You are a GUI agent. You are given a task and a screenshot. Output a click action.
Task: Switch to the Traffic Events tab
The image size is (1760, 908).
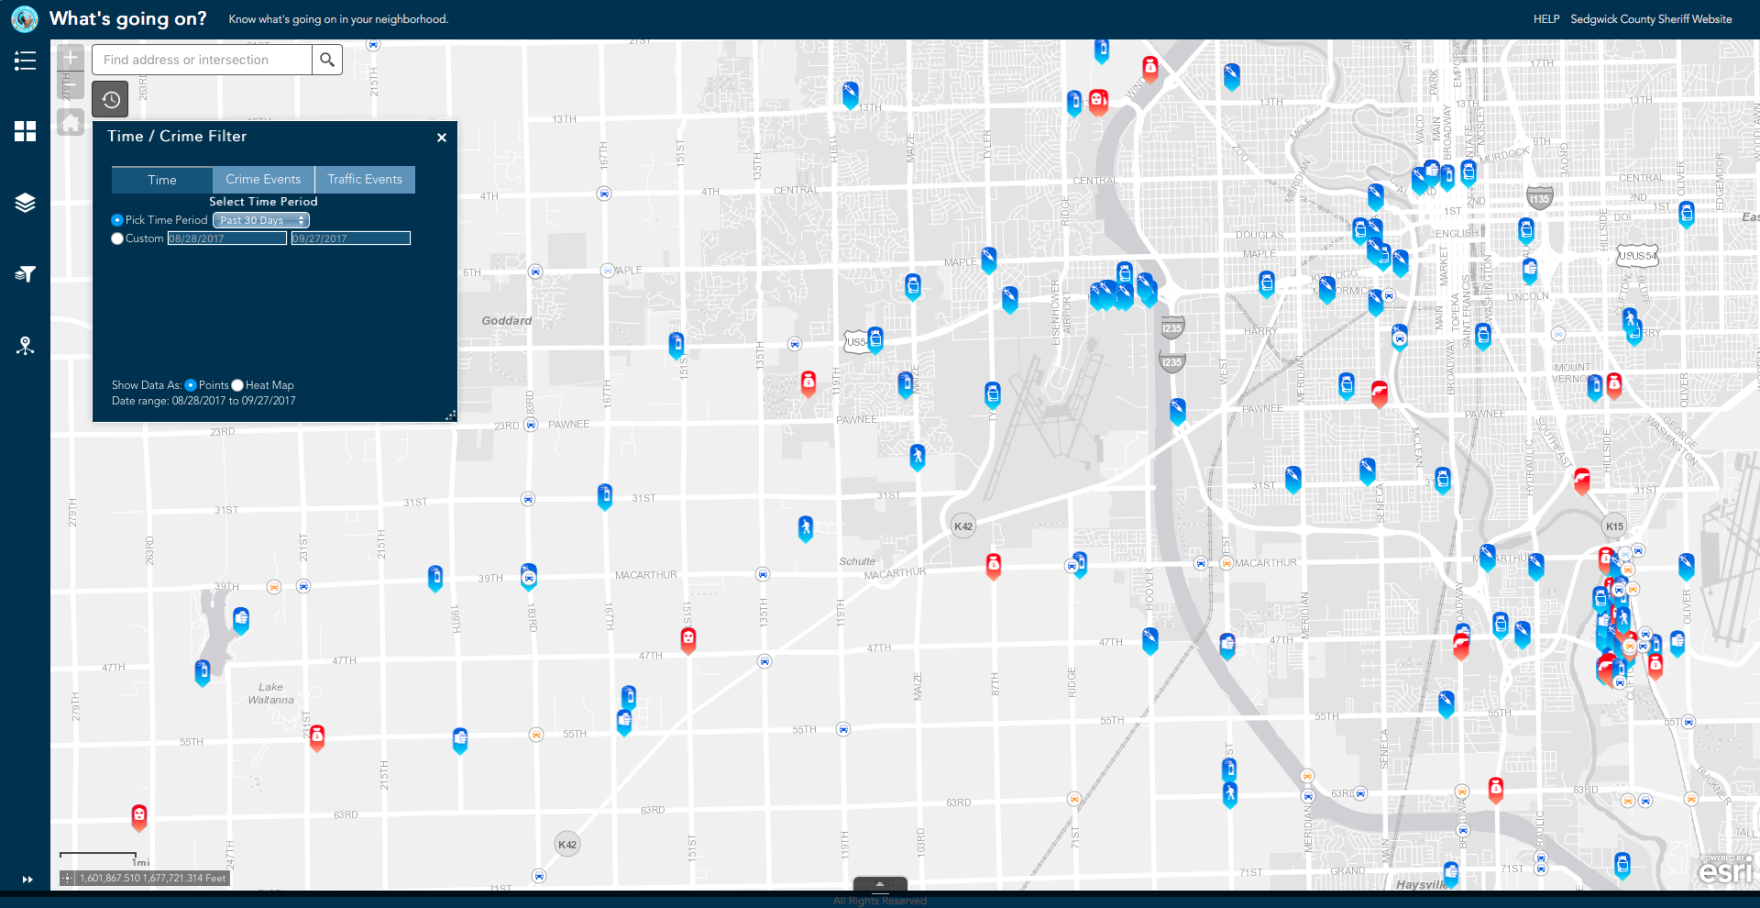click(365, 180)
